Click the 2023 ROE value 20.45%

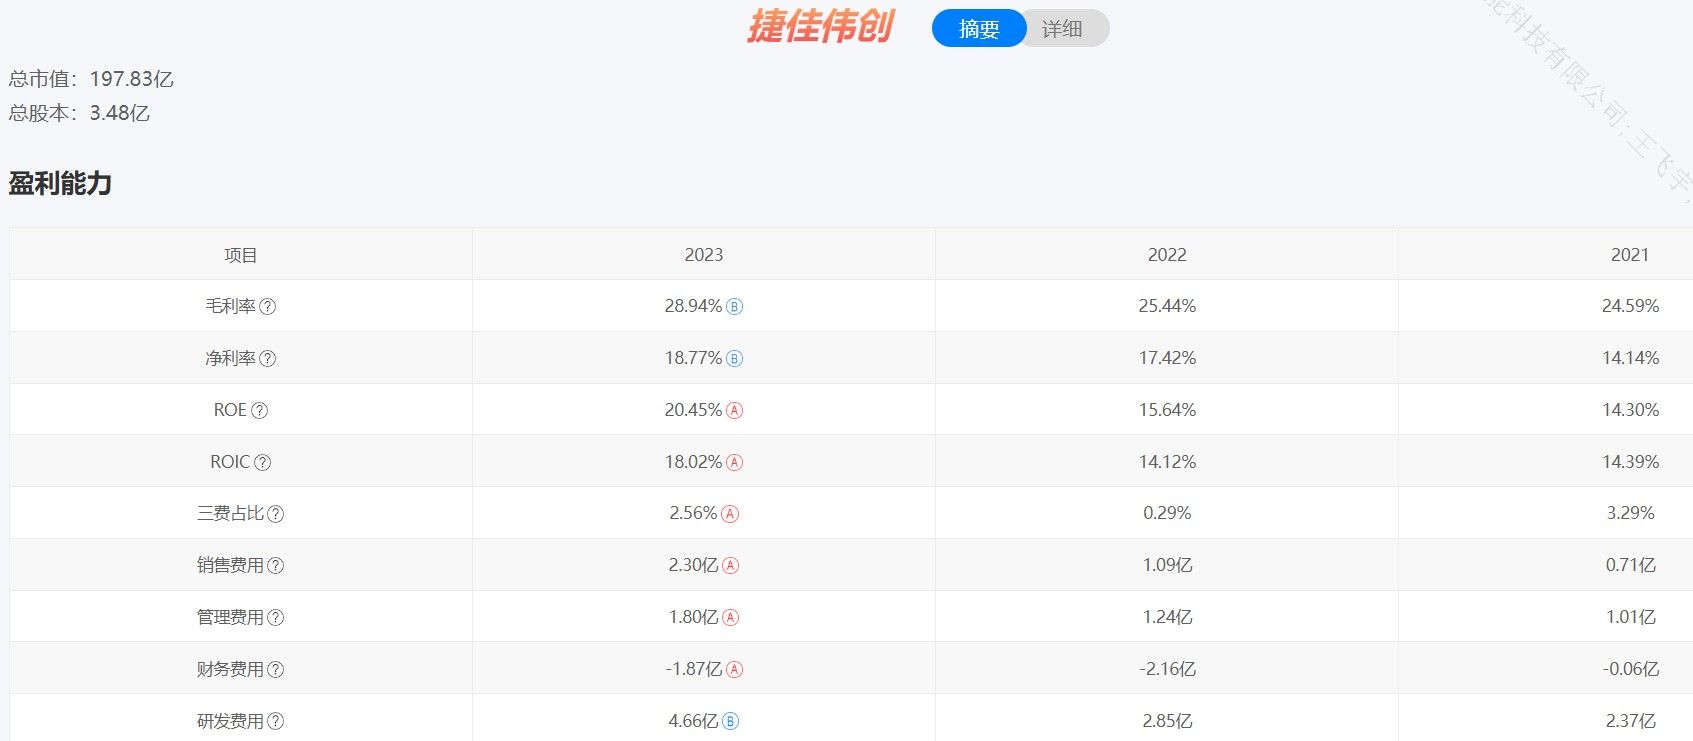[693, 410]
